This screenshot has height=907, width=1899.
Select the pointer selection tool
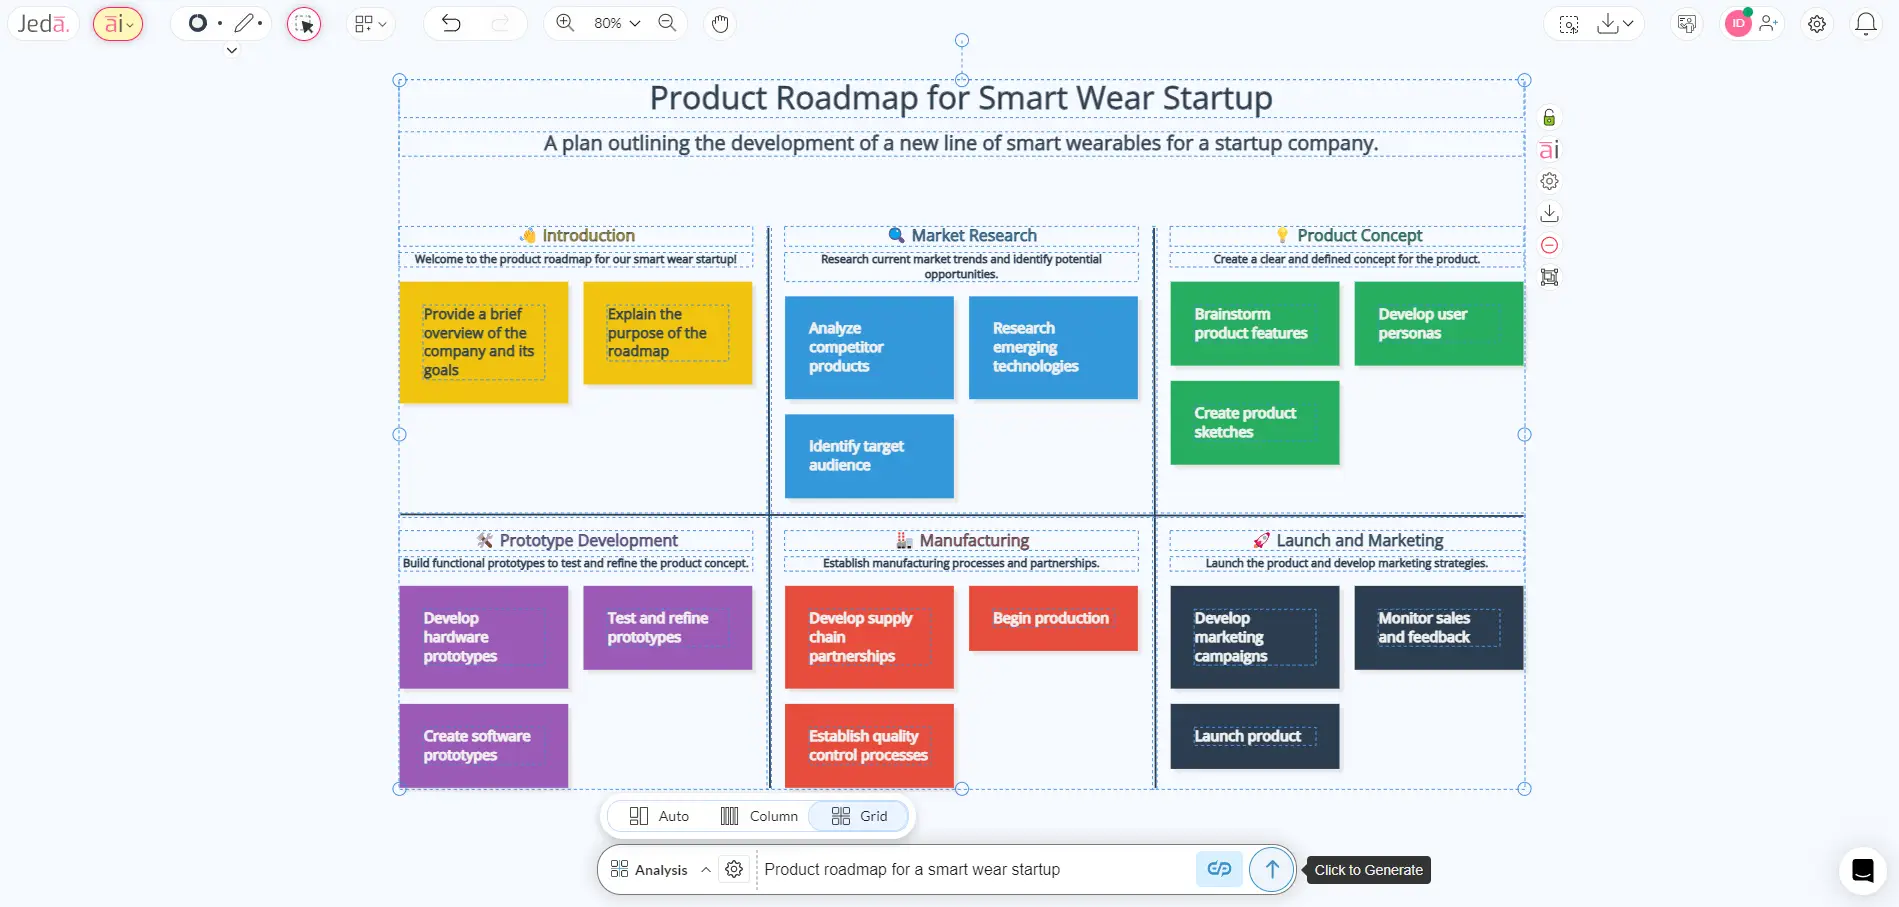303,23
